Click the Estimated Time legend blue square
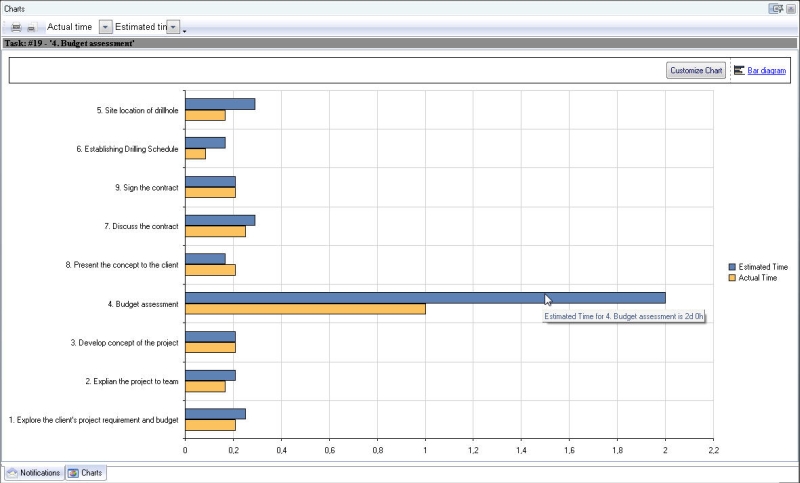 [x=732, y=267]
